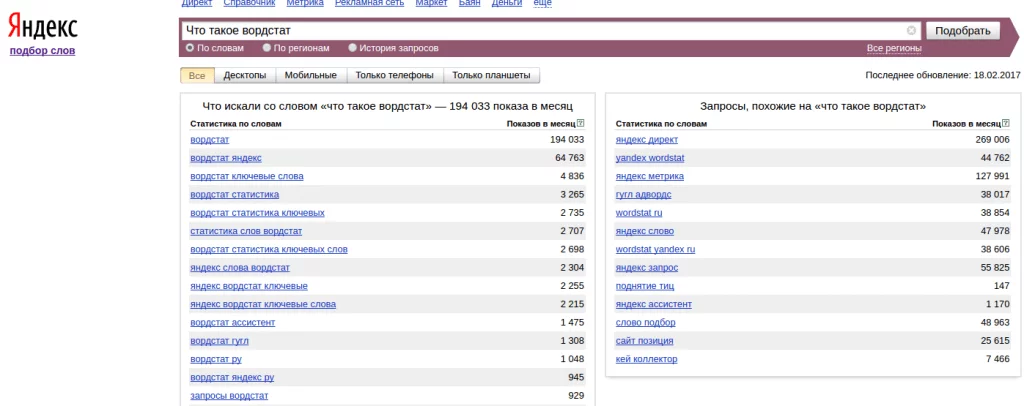This screenshot has width=1024, height=406.
Task: Open яндекс вордстат ключевые слова link
Action: [263, 304]
